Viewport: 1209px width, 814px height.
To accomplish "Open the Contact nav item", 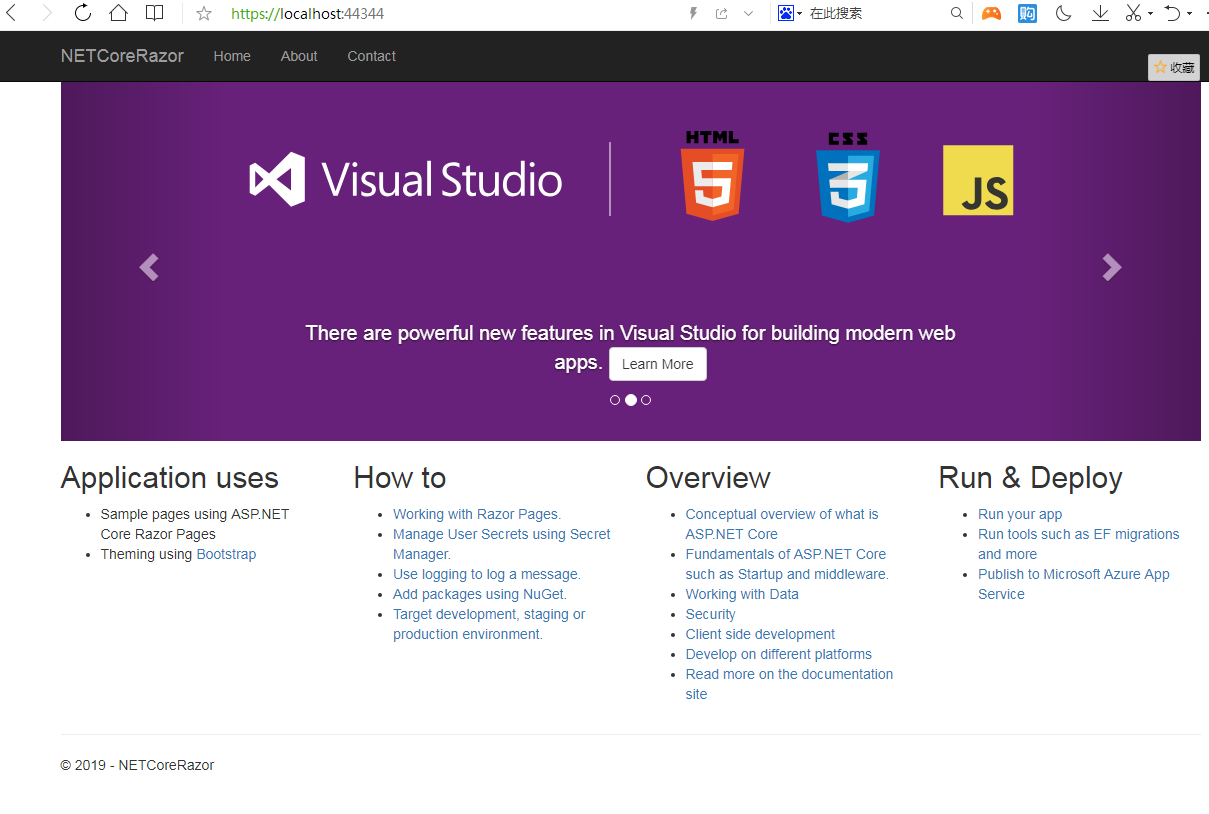I will pos(372,56).
